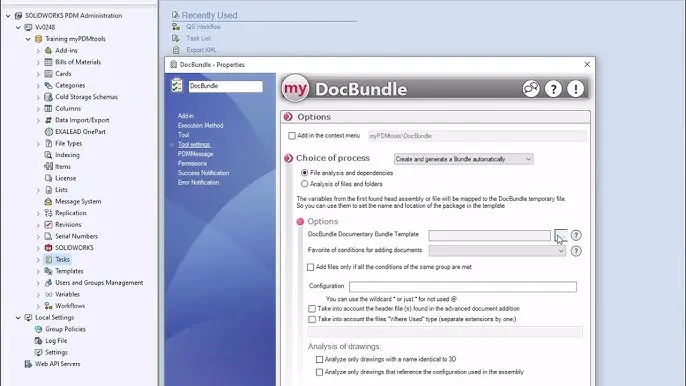Screen dimensions: 686x386
Task: Click the Configuration text field
Action: (463, 287)
